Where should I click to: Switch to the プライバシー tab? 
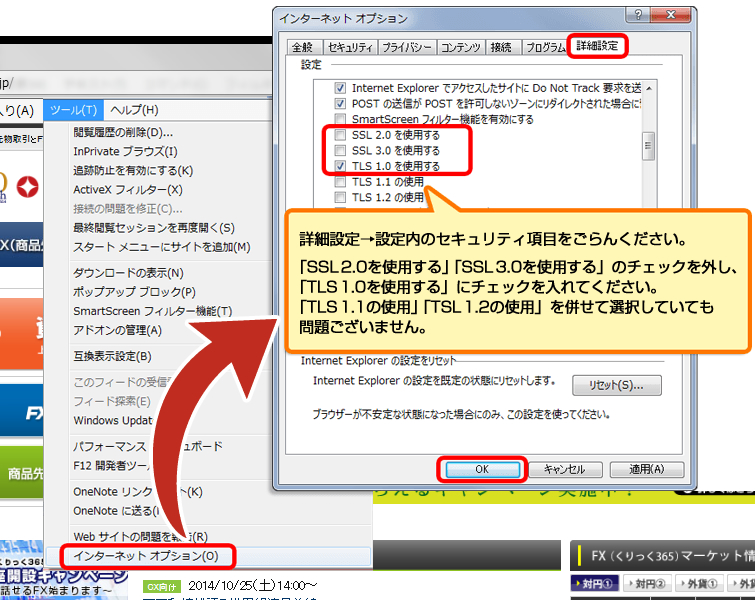pos(407,47)
